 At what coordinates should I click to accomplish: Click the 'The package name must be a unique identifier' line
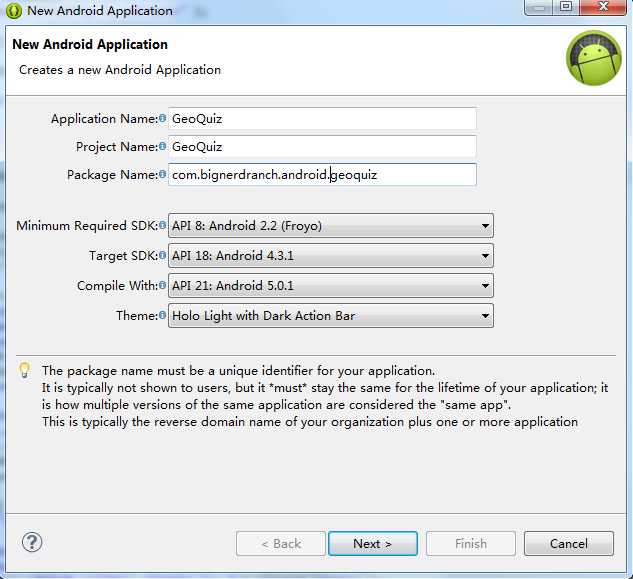tap(238, 371)
